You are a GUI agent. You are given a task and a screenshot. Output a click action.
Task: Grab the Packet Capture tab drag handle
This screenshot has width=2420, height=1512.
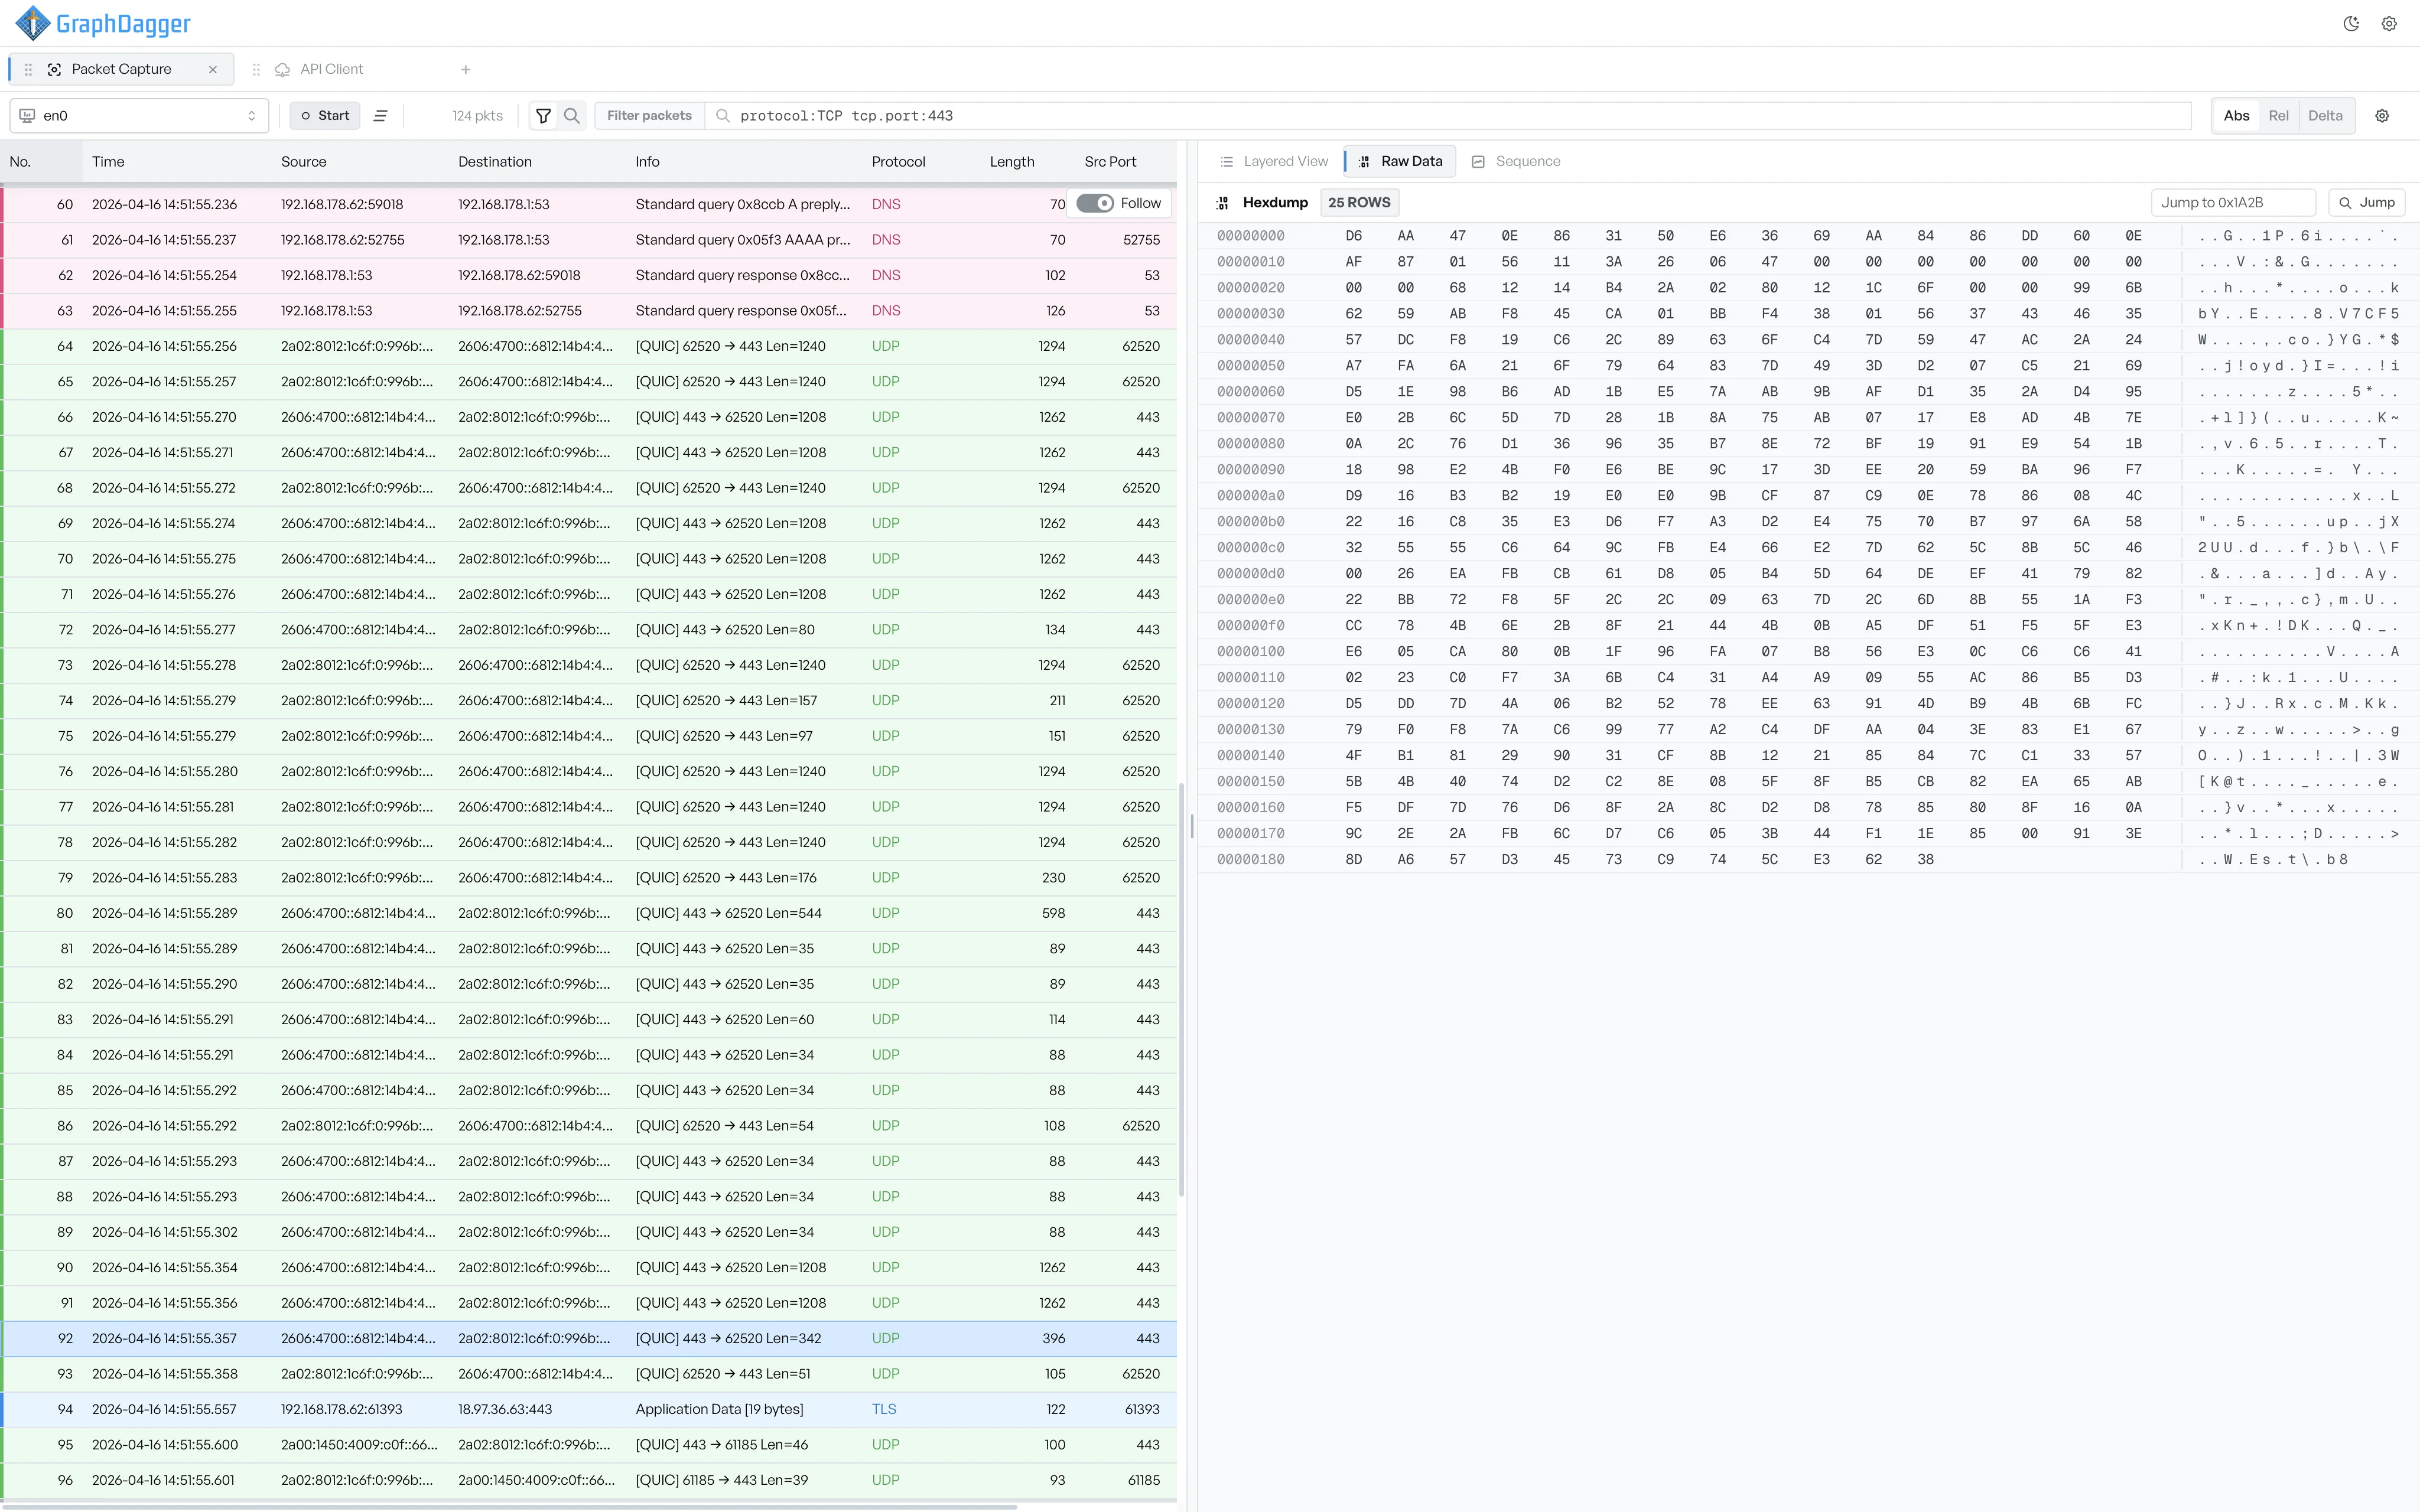tap(28, 69)
